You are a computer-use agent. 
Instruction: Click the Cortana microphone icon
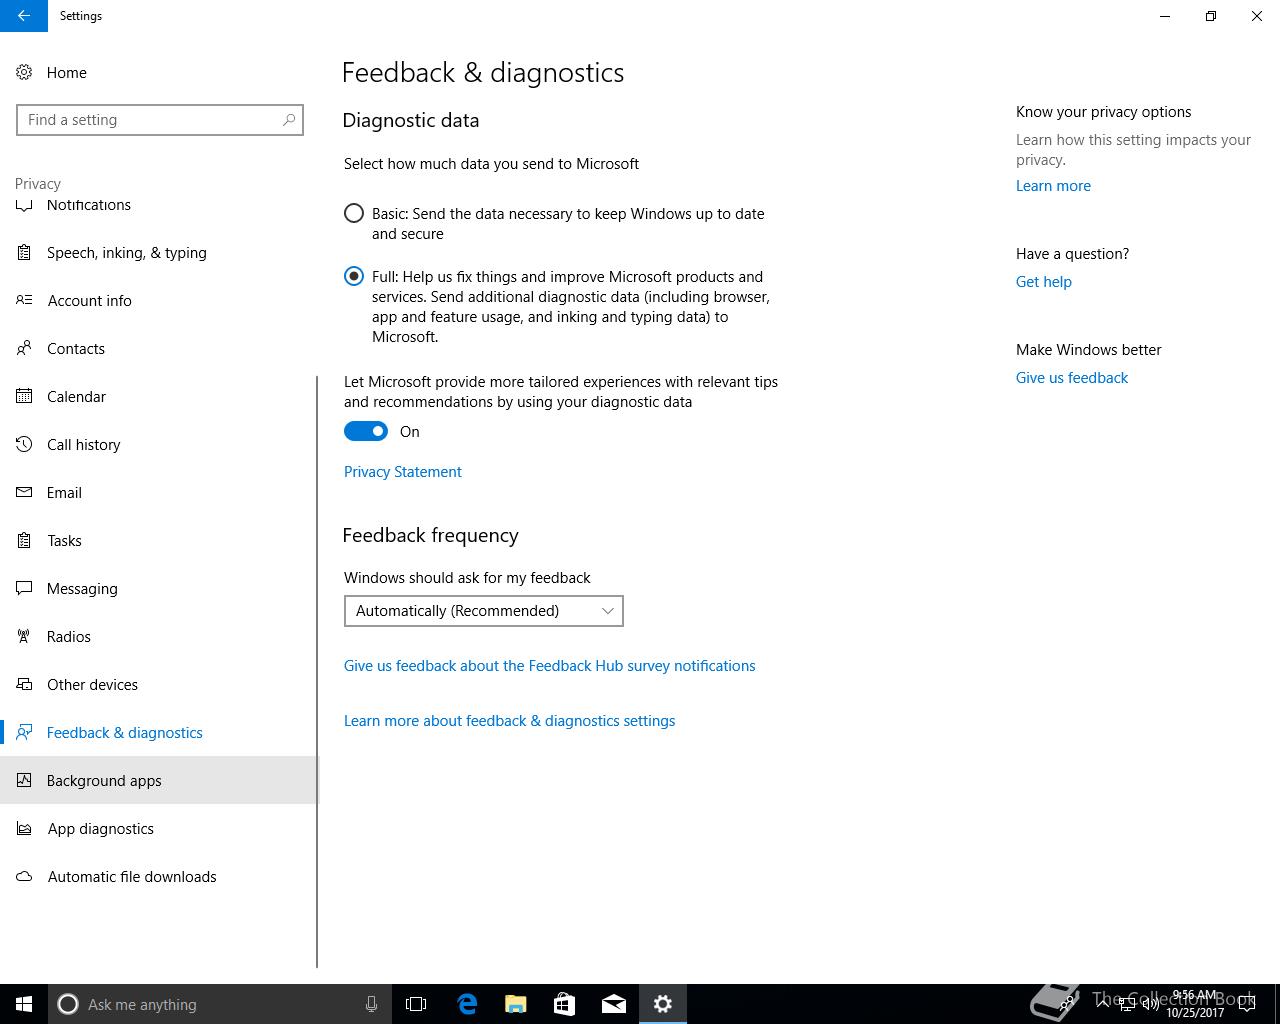371,1004
